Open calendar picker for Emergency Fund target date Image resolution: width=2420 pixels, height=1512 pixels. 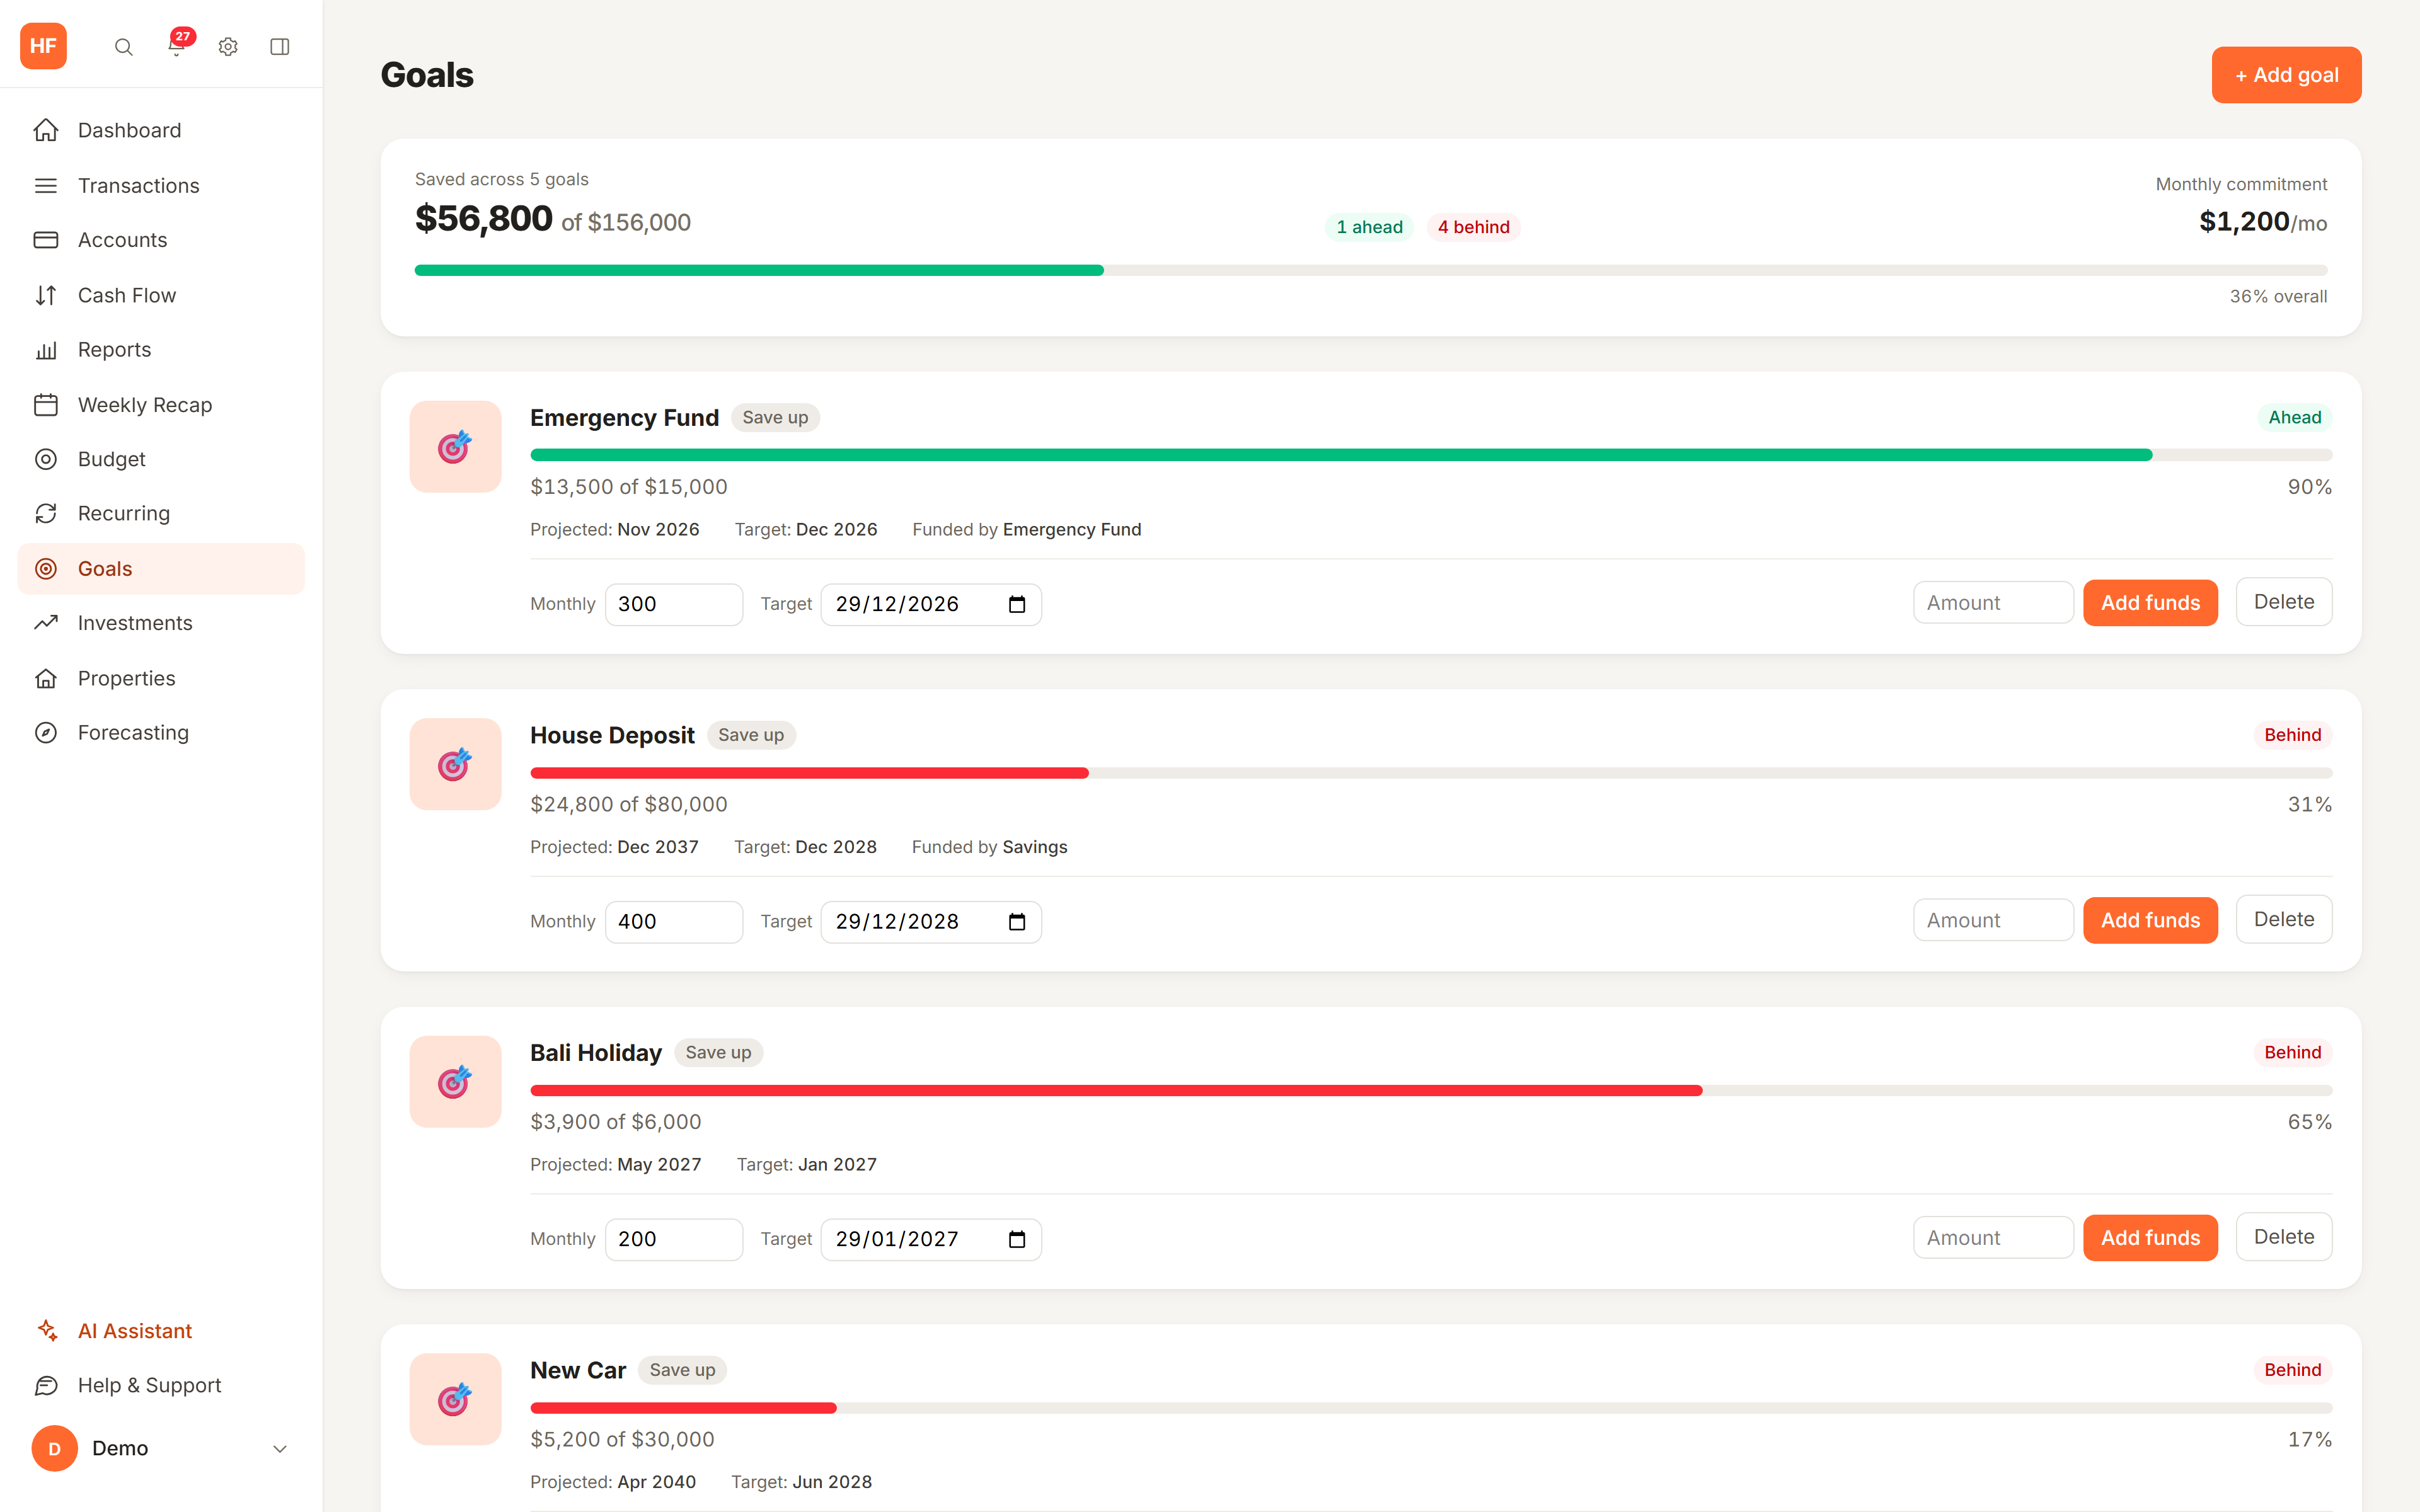1017,604
